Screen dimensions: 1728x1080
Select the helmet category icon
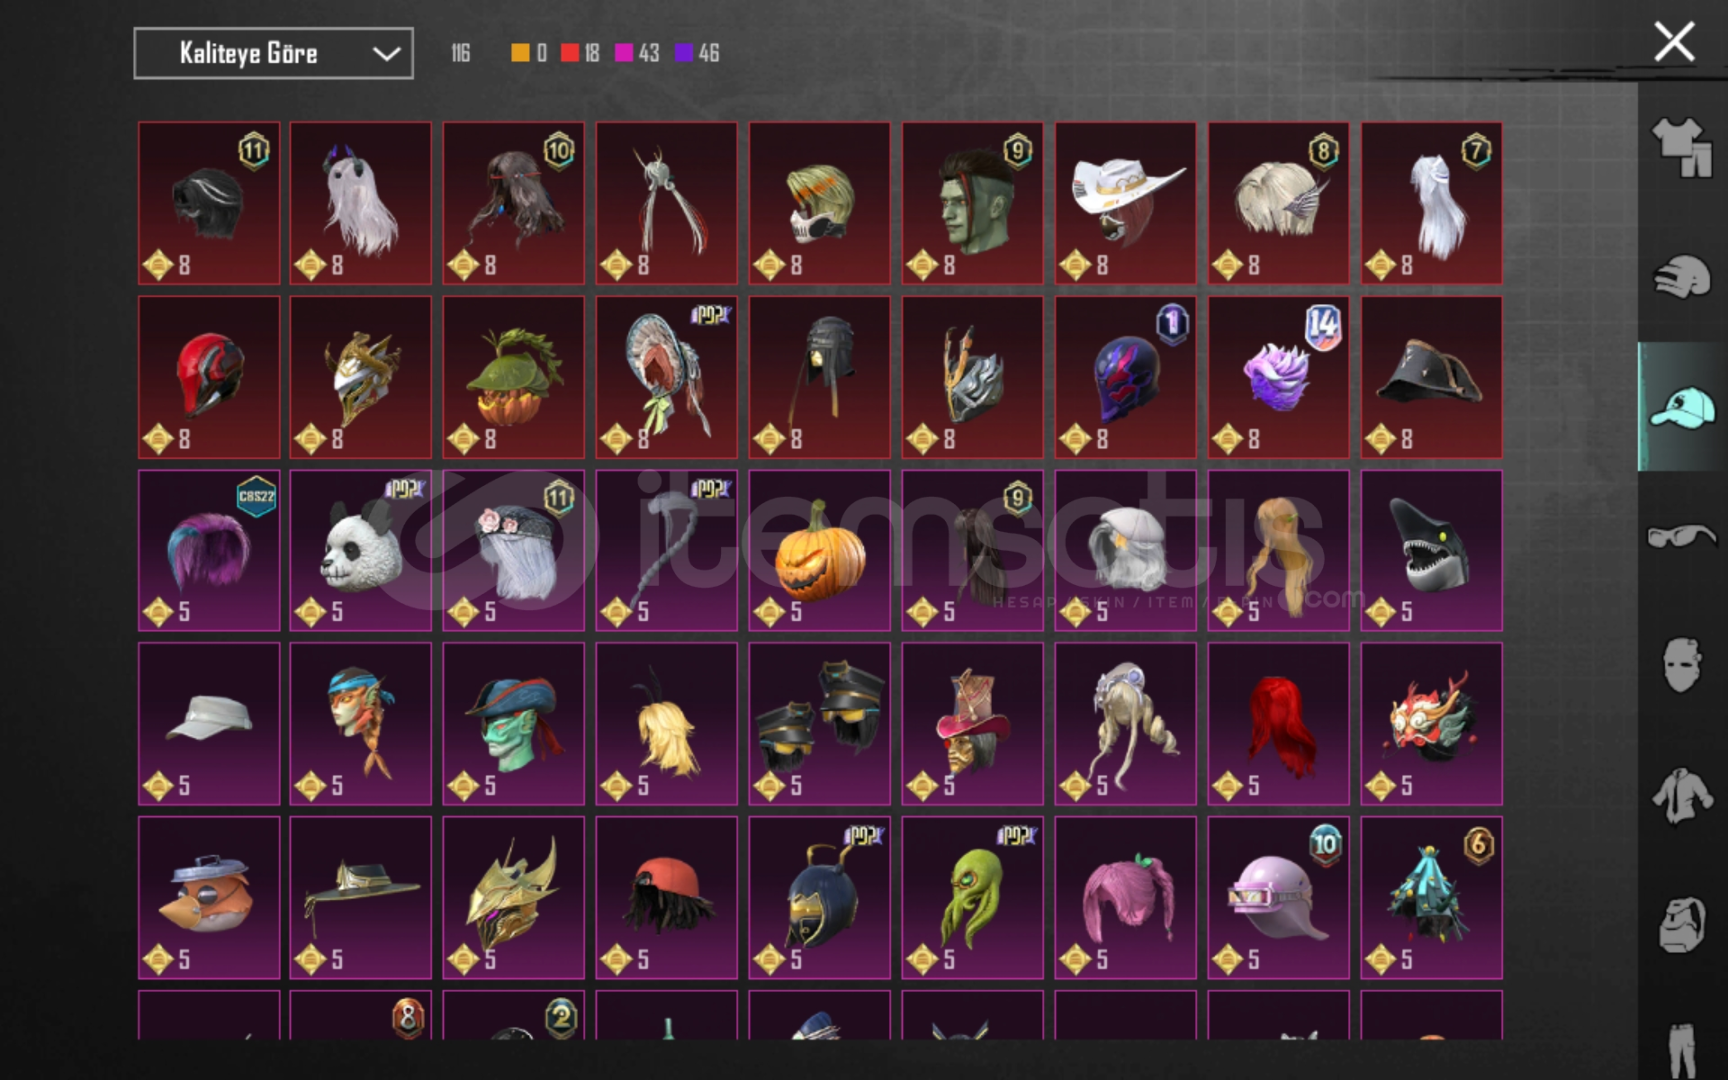1682,277
